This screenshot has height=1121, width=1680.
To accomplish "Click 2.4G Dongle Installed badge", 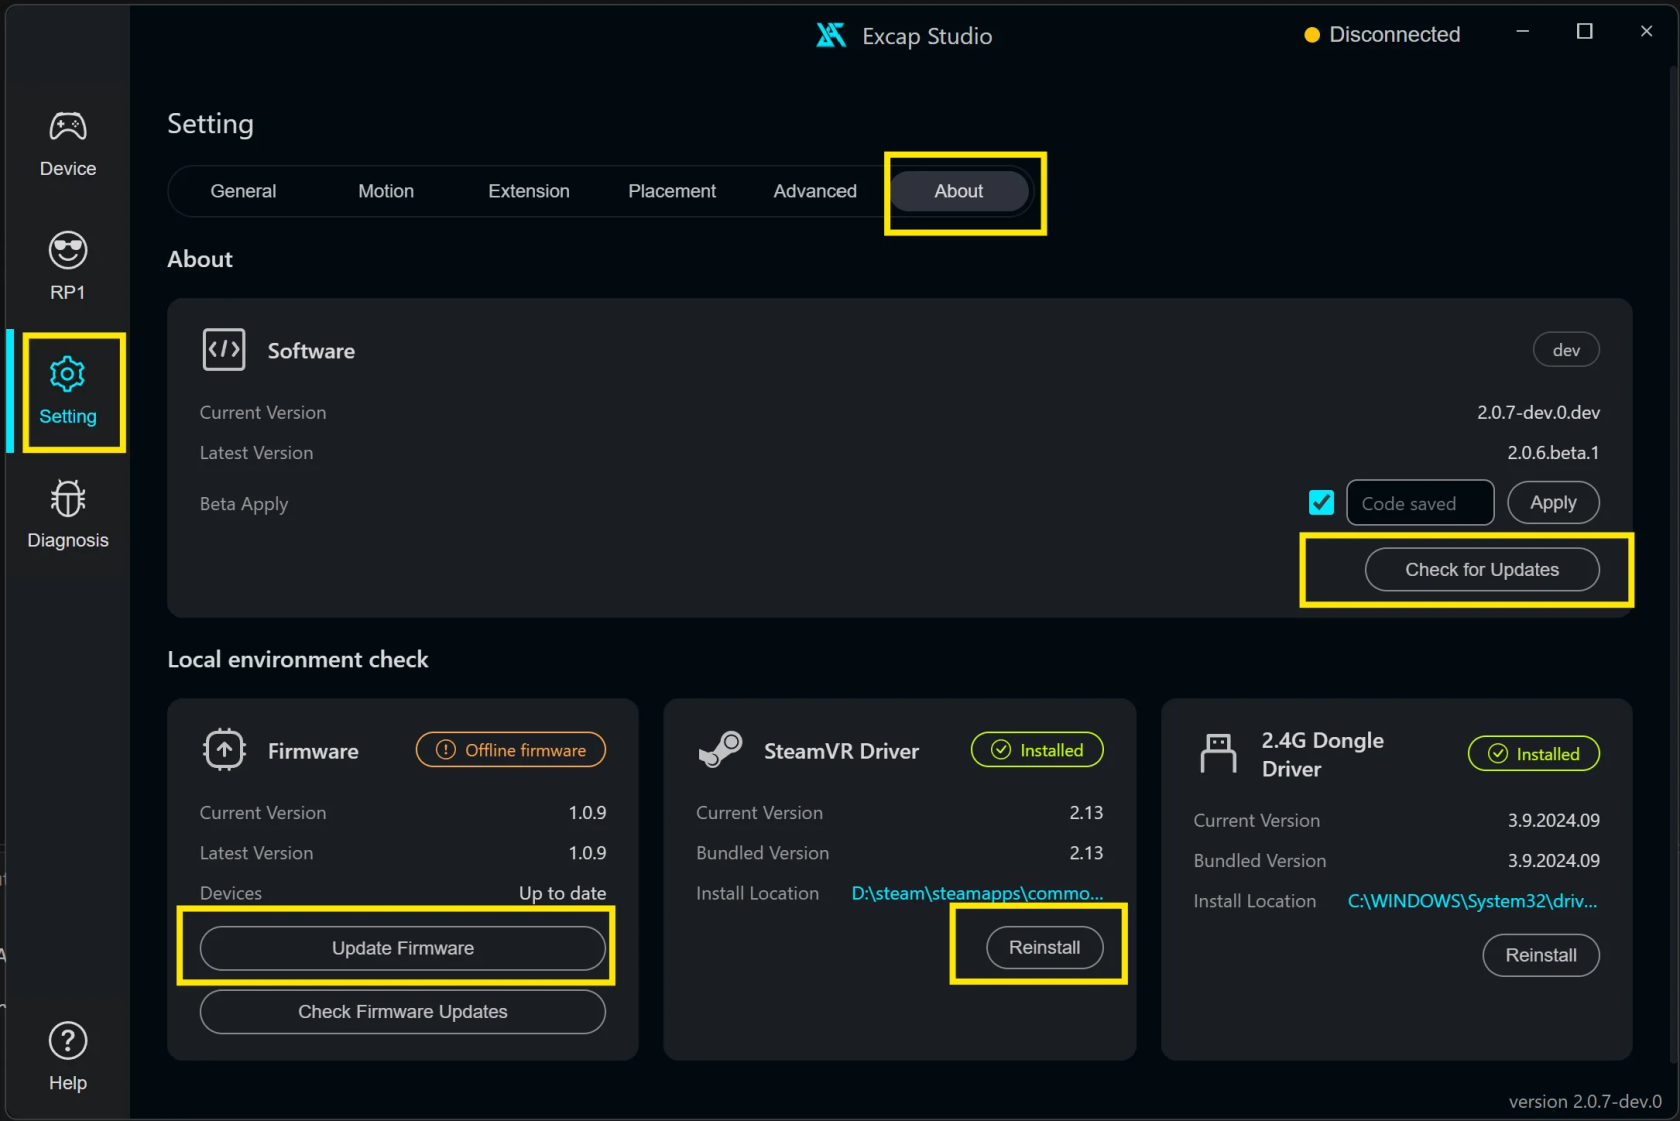I will point(1534,754).
